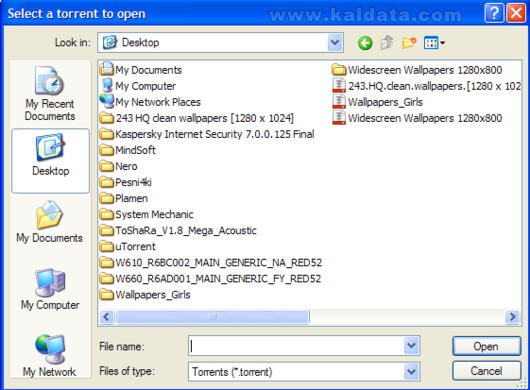Open My Recent Documents in places bar

pyautogui.click(x=50, y=94)
